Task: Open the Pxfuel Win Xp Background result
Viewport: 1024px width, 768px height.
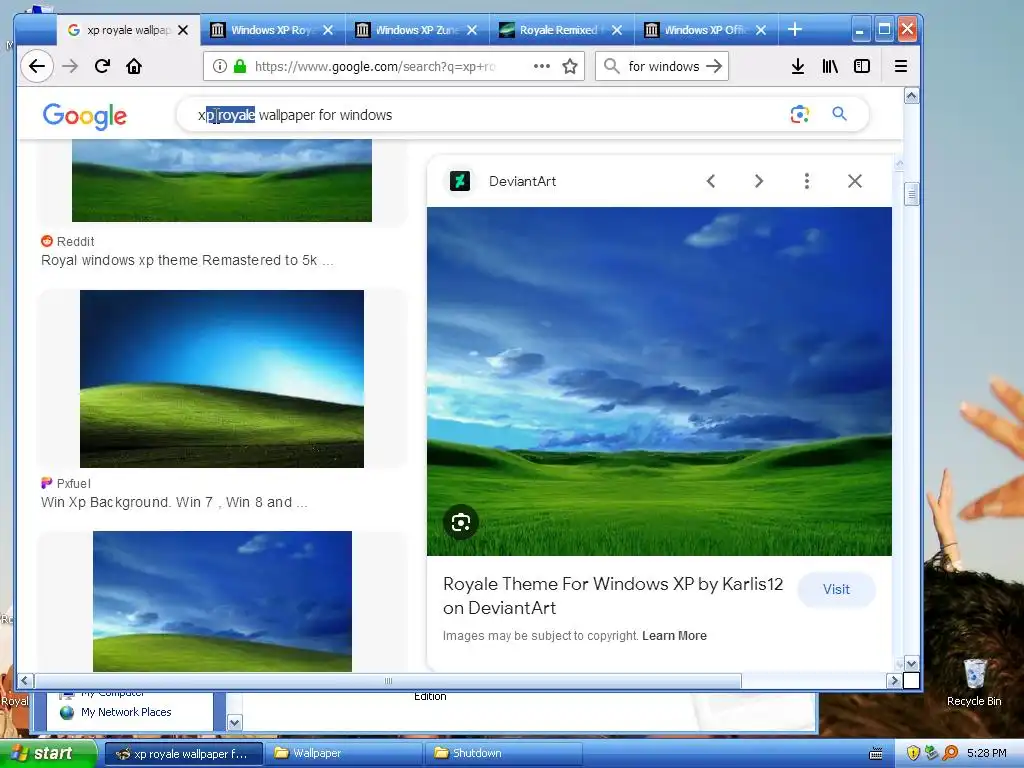Action: click(174, 502)
